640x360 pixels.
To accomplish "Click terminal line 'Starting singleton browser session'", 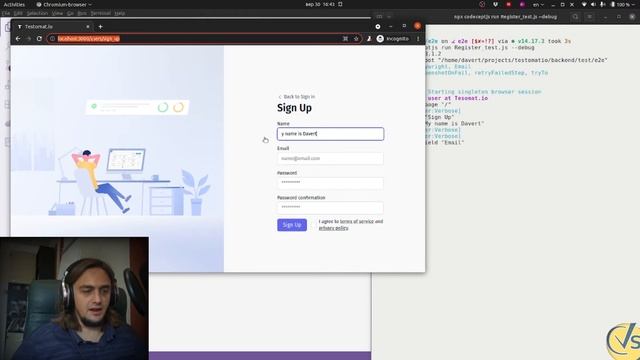I will pos(484,92).
